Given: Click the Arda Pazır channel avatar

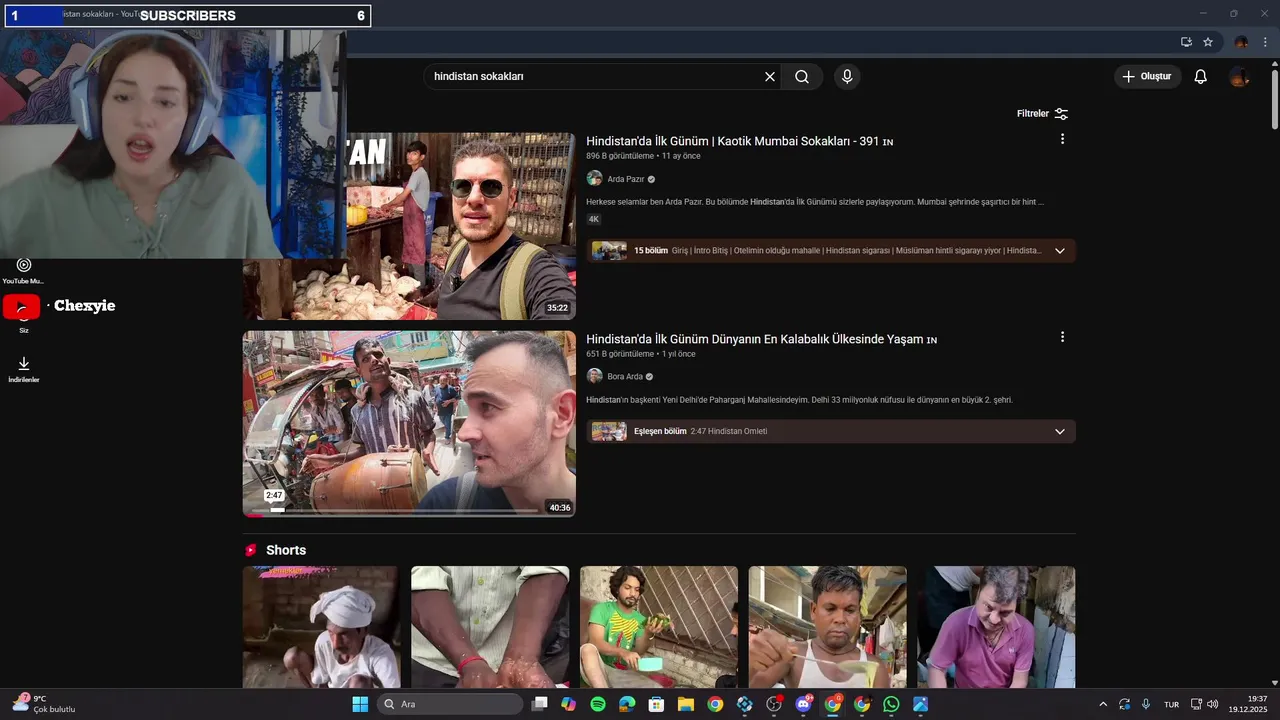Looking at the screenshot, I should pos(594,178).
